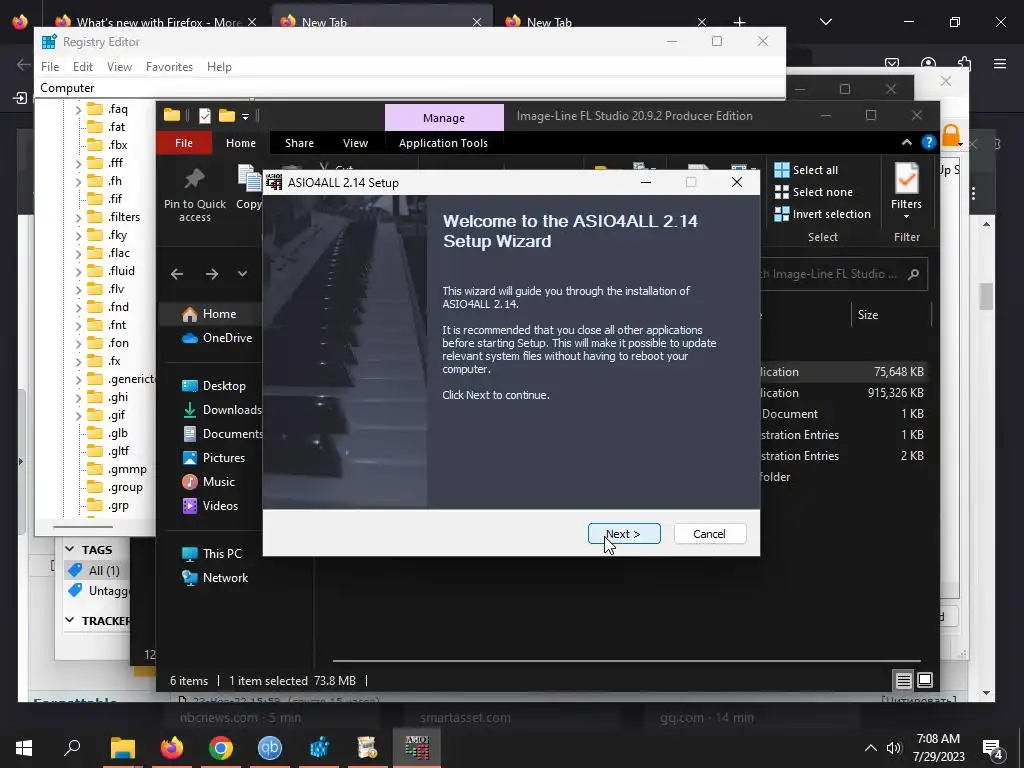Select Network in navigation pane

tap(215, 578)
